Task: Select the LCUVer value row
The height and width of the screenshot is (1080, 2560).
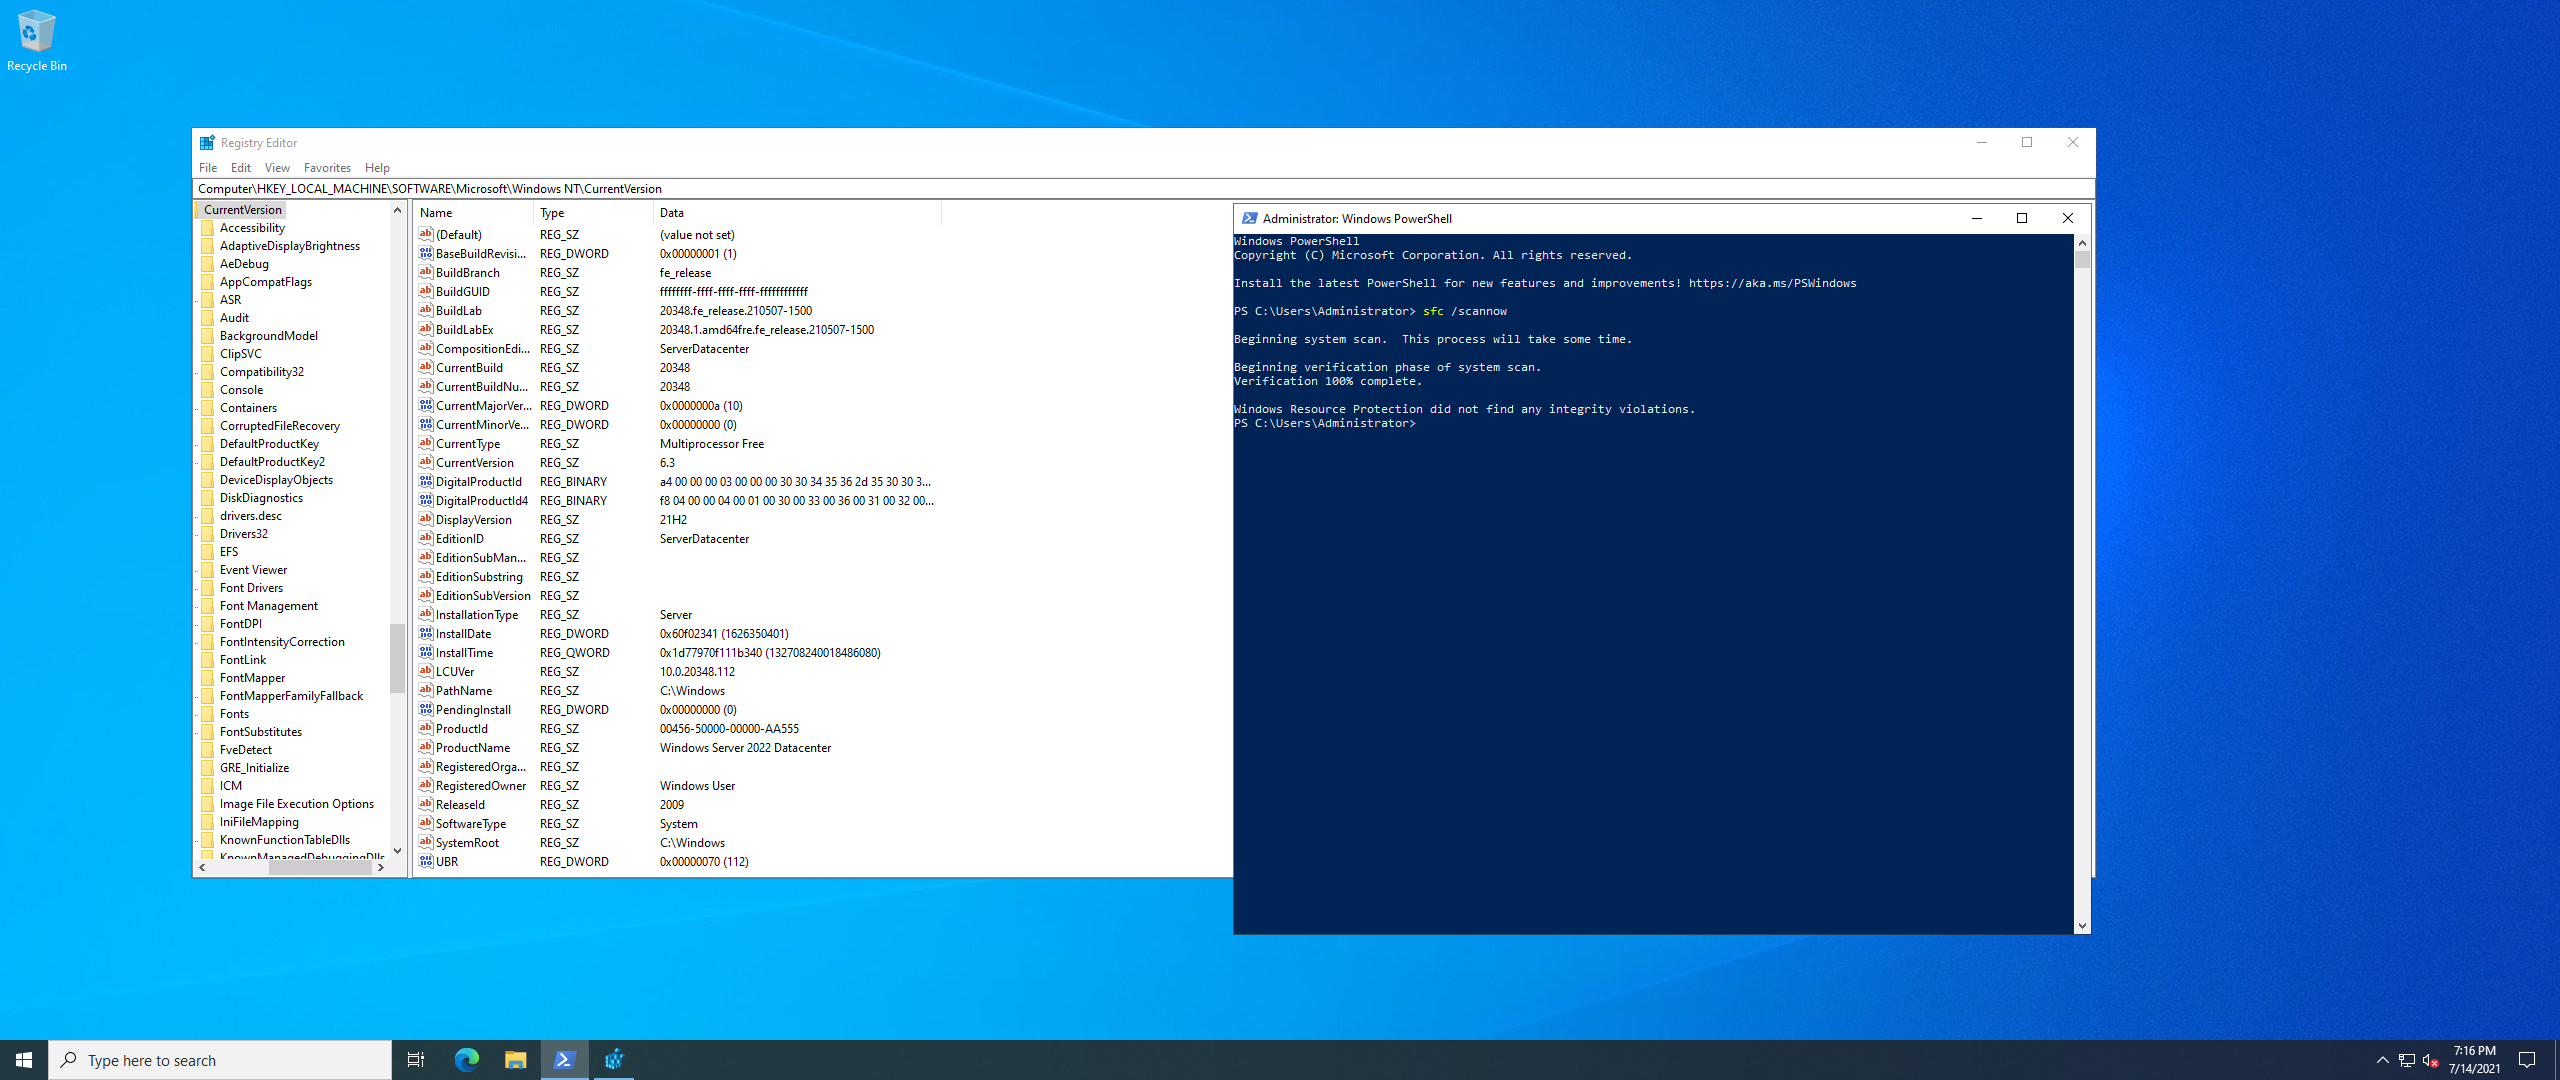Action: 677,672
